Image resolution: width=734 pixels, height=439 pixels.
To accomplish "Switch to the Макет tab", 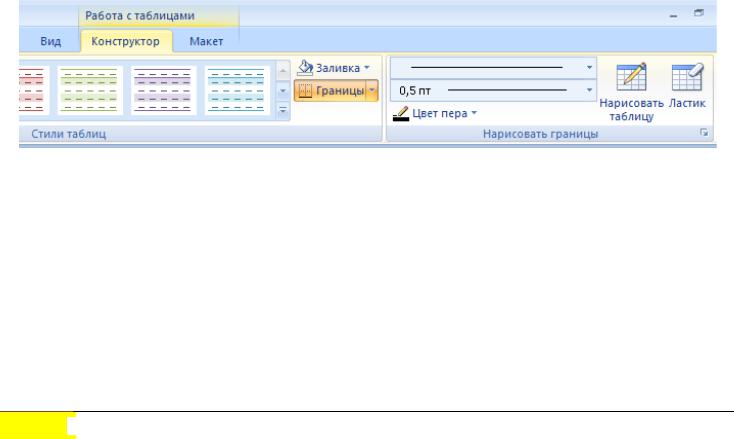I will (x=206, y=41).
